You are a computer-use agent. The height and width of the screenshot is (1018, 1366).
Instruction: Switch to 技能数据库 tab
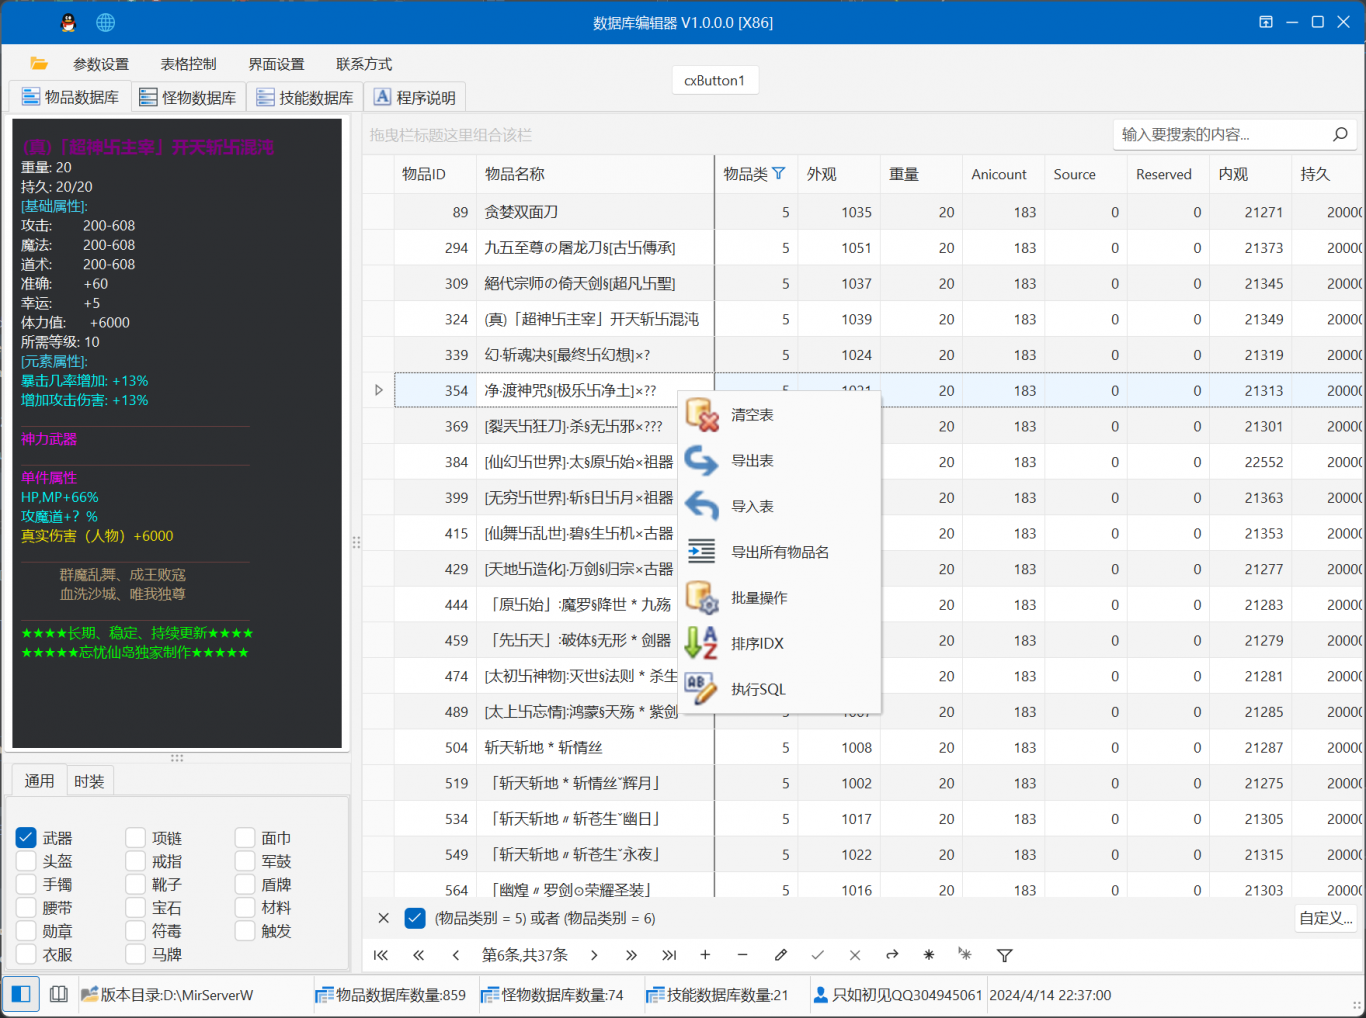click(305, 97)
